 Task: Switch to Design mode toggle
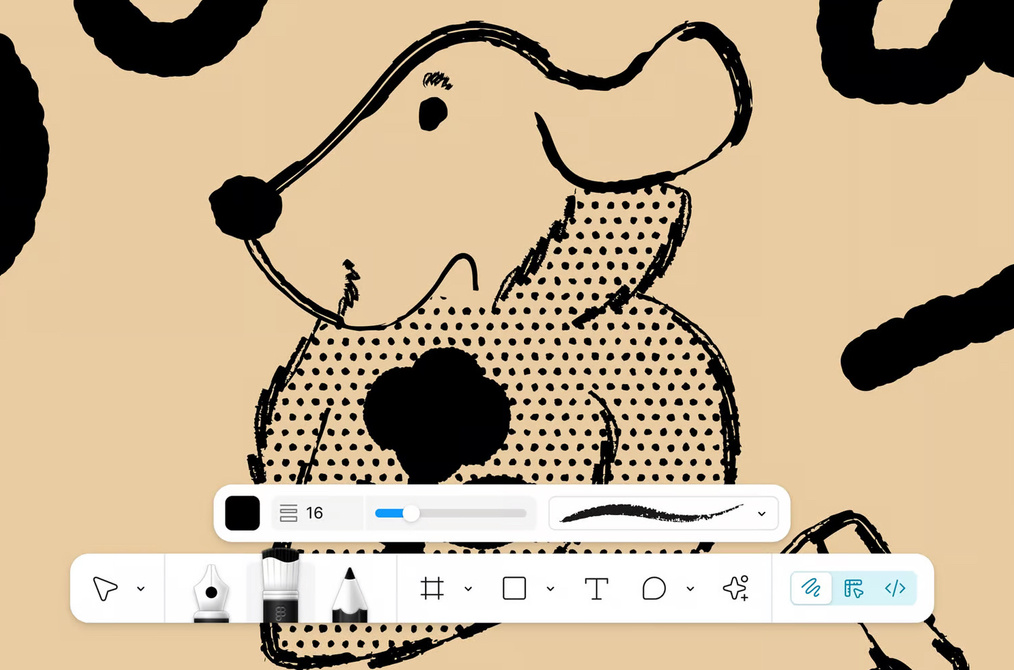pos(854,588)
